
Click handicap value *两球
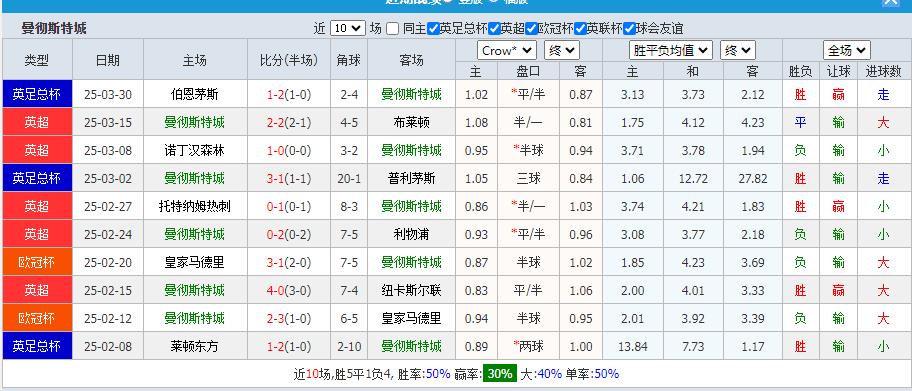click(528, 346)
